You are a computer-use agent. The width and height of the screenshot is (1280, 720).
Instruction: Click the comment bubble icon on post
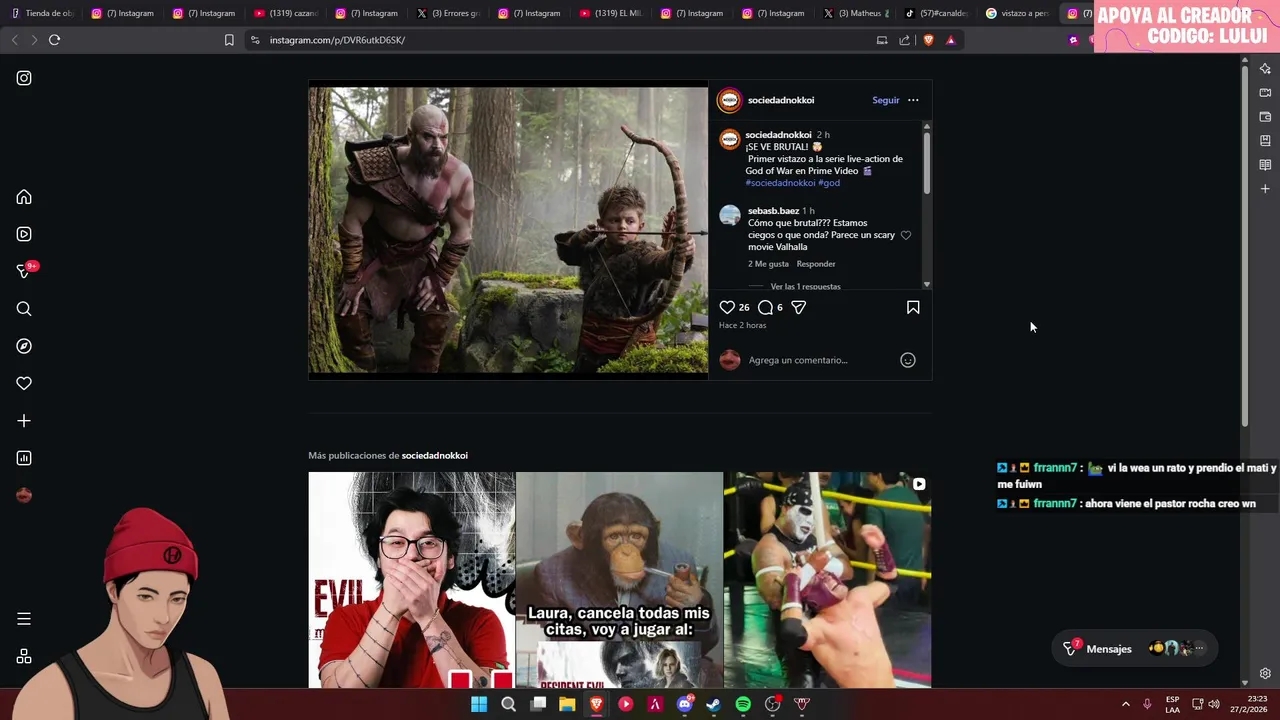(765, 307)
